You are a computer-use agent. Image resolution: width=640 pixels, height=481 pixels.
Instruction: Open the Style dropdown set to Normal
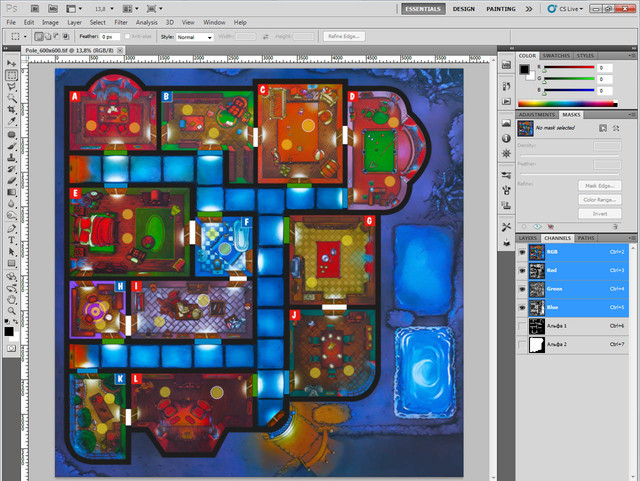coord(195,37)
